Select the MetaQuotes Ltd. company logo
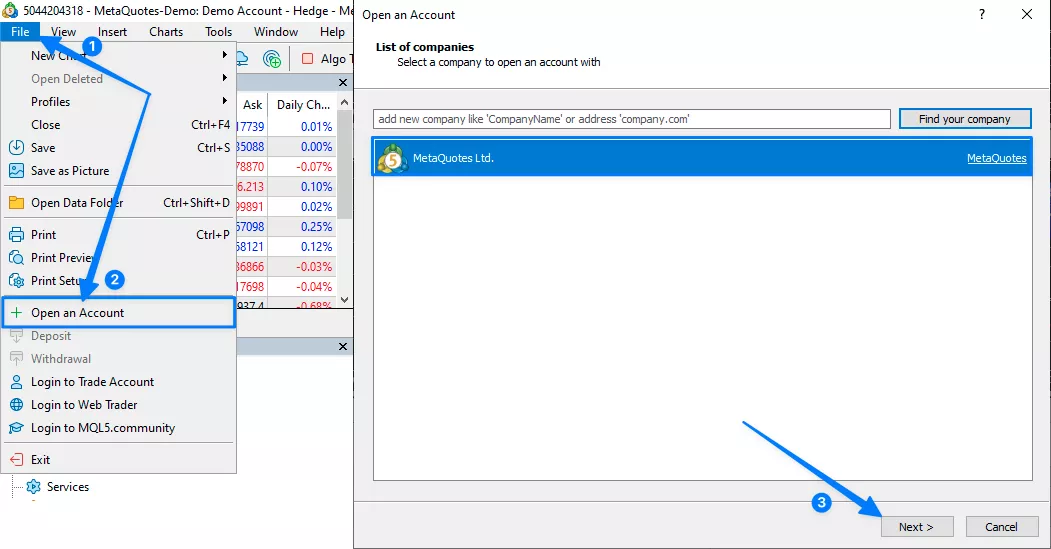1051x549 pixels. click(392, 158)
